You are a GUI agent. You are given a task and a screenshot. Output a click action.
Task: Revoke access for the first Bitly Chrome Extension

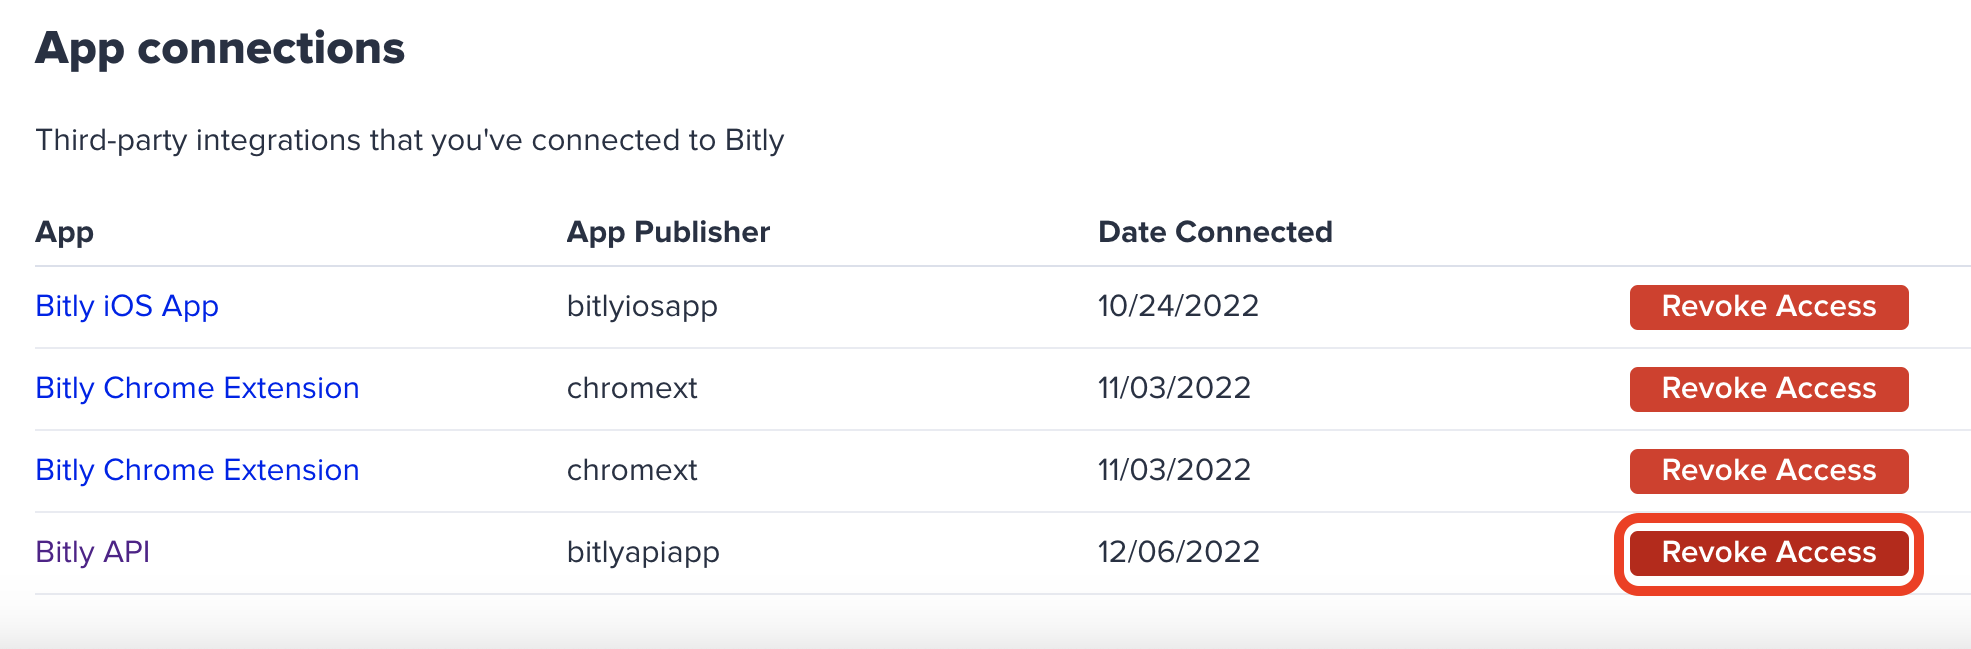1767,389
